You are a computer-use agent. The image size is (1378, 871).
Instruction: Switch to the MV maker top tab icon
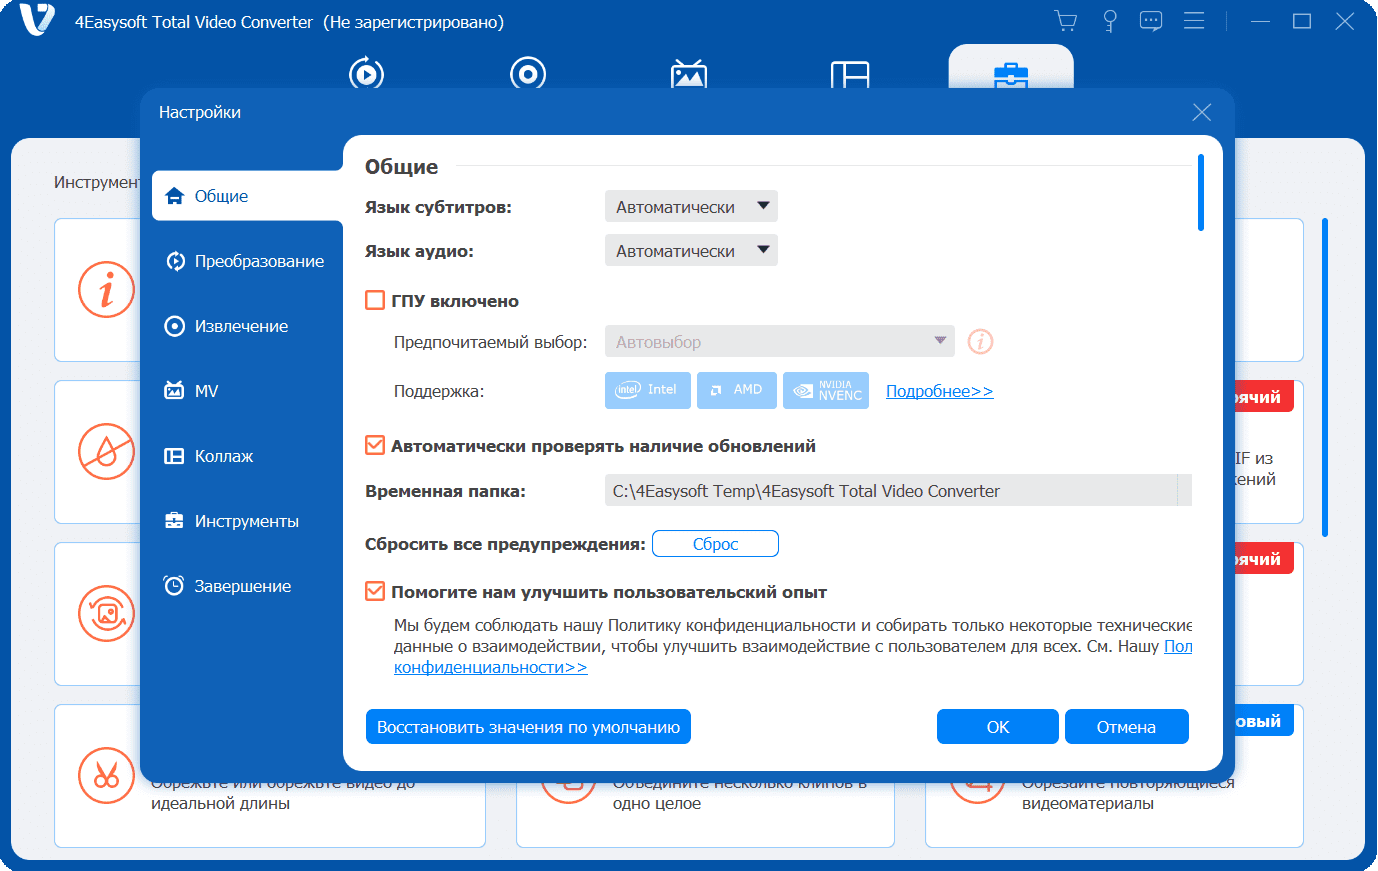(x=689, y=75)
